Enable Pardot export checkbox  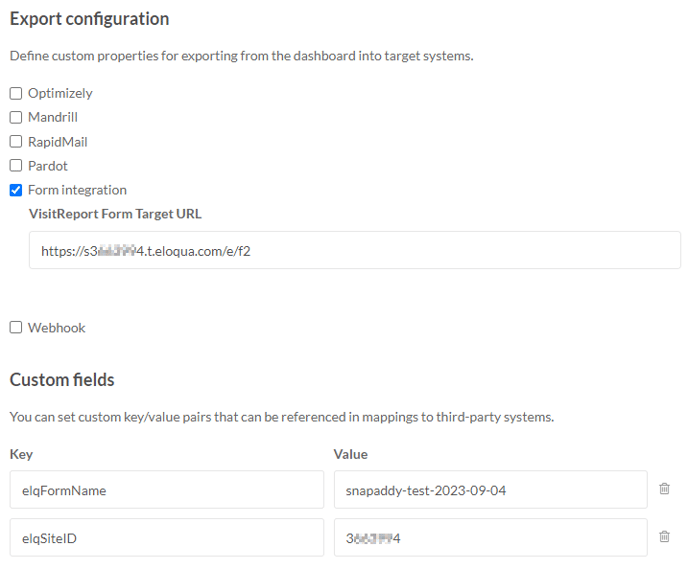16,166
